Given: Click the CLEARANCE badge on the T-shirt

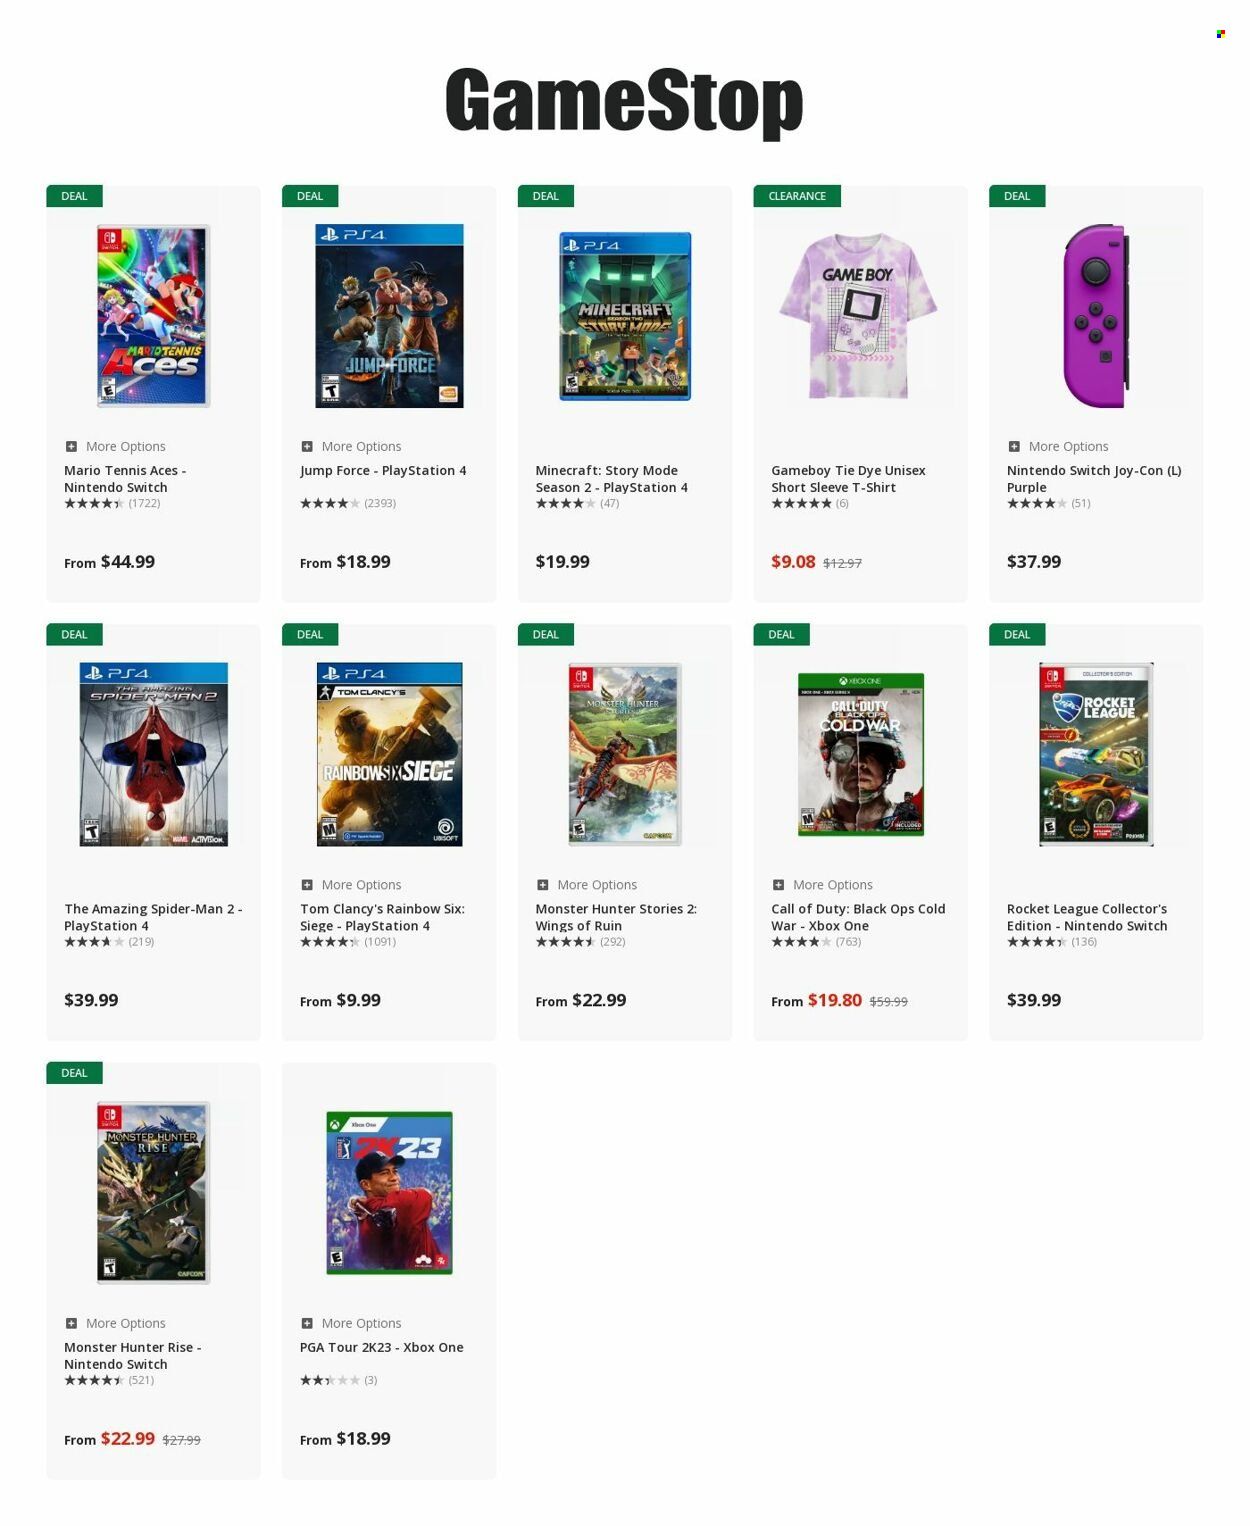Looking at the screenshot, I should (797, 196).
